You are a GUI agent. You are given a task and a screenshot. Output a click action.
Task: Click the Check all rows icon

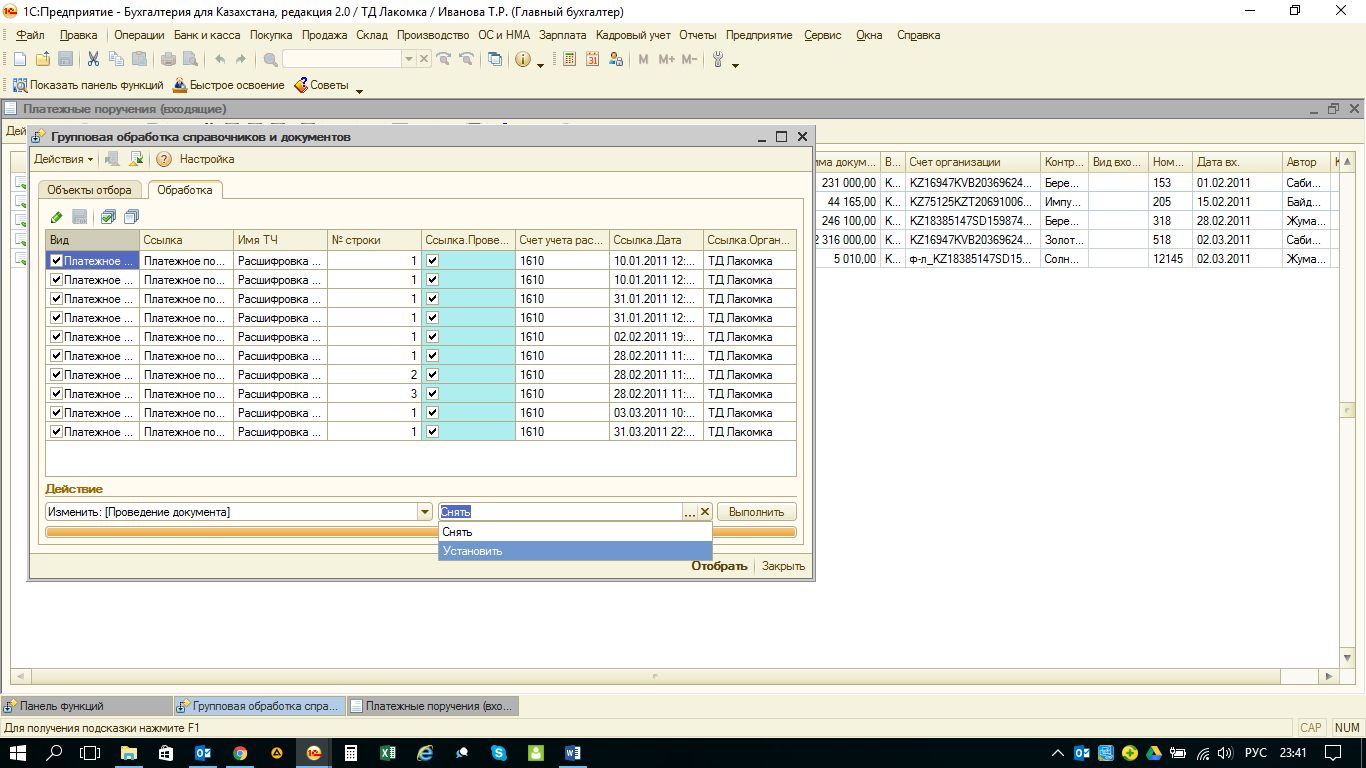coord(108,217)
